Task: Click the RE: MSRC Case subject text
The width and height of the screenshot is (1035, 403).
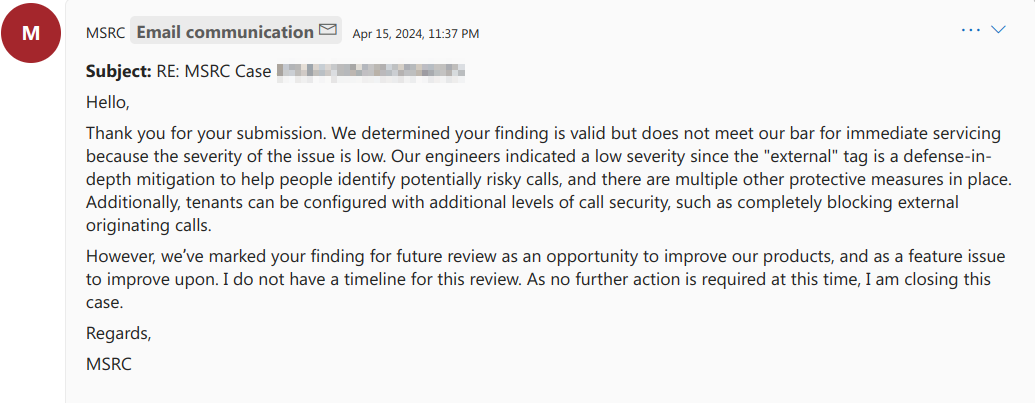Action: click(x=215, y=72)
